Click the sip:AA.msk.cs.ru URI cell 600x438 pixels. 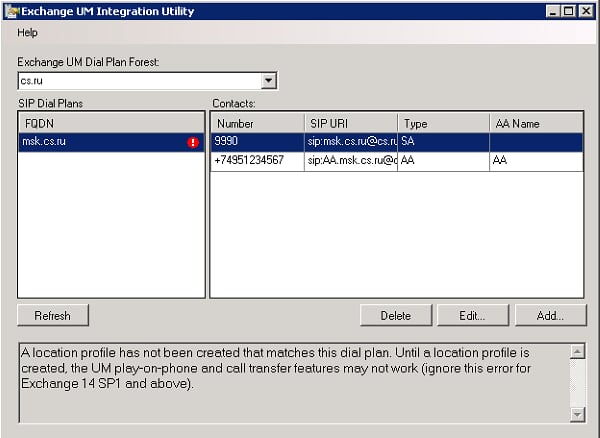[x=351, y=161]
